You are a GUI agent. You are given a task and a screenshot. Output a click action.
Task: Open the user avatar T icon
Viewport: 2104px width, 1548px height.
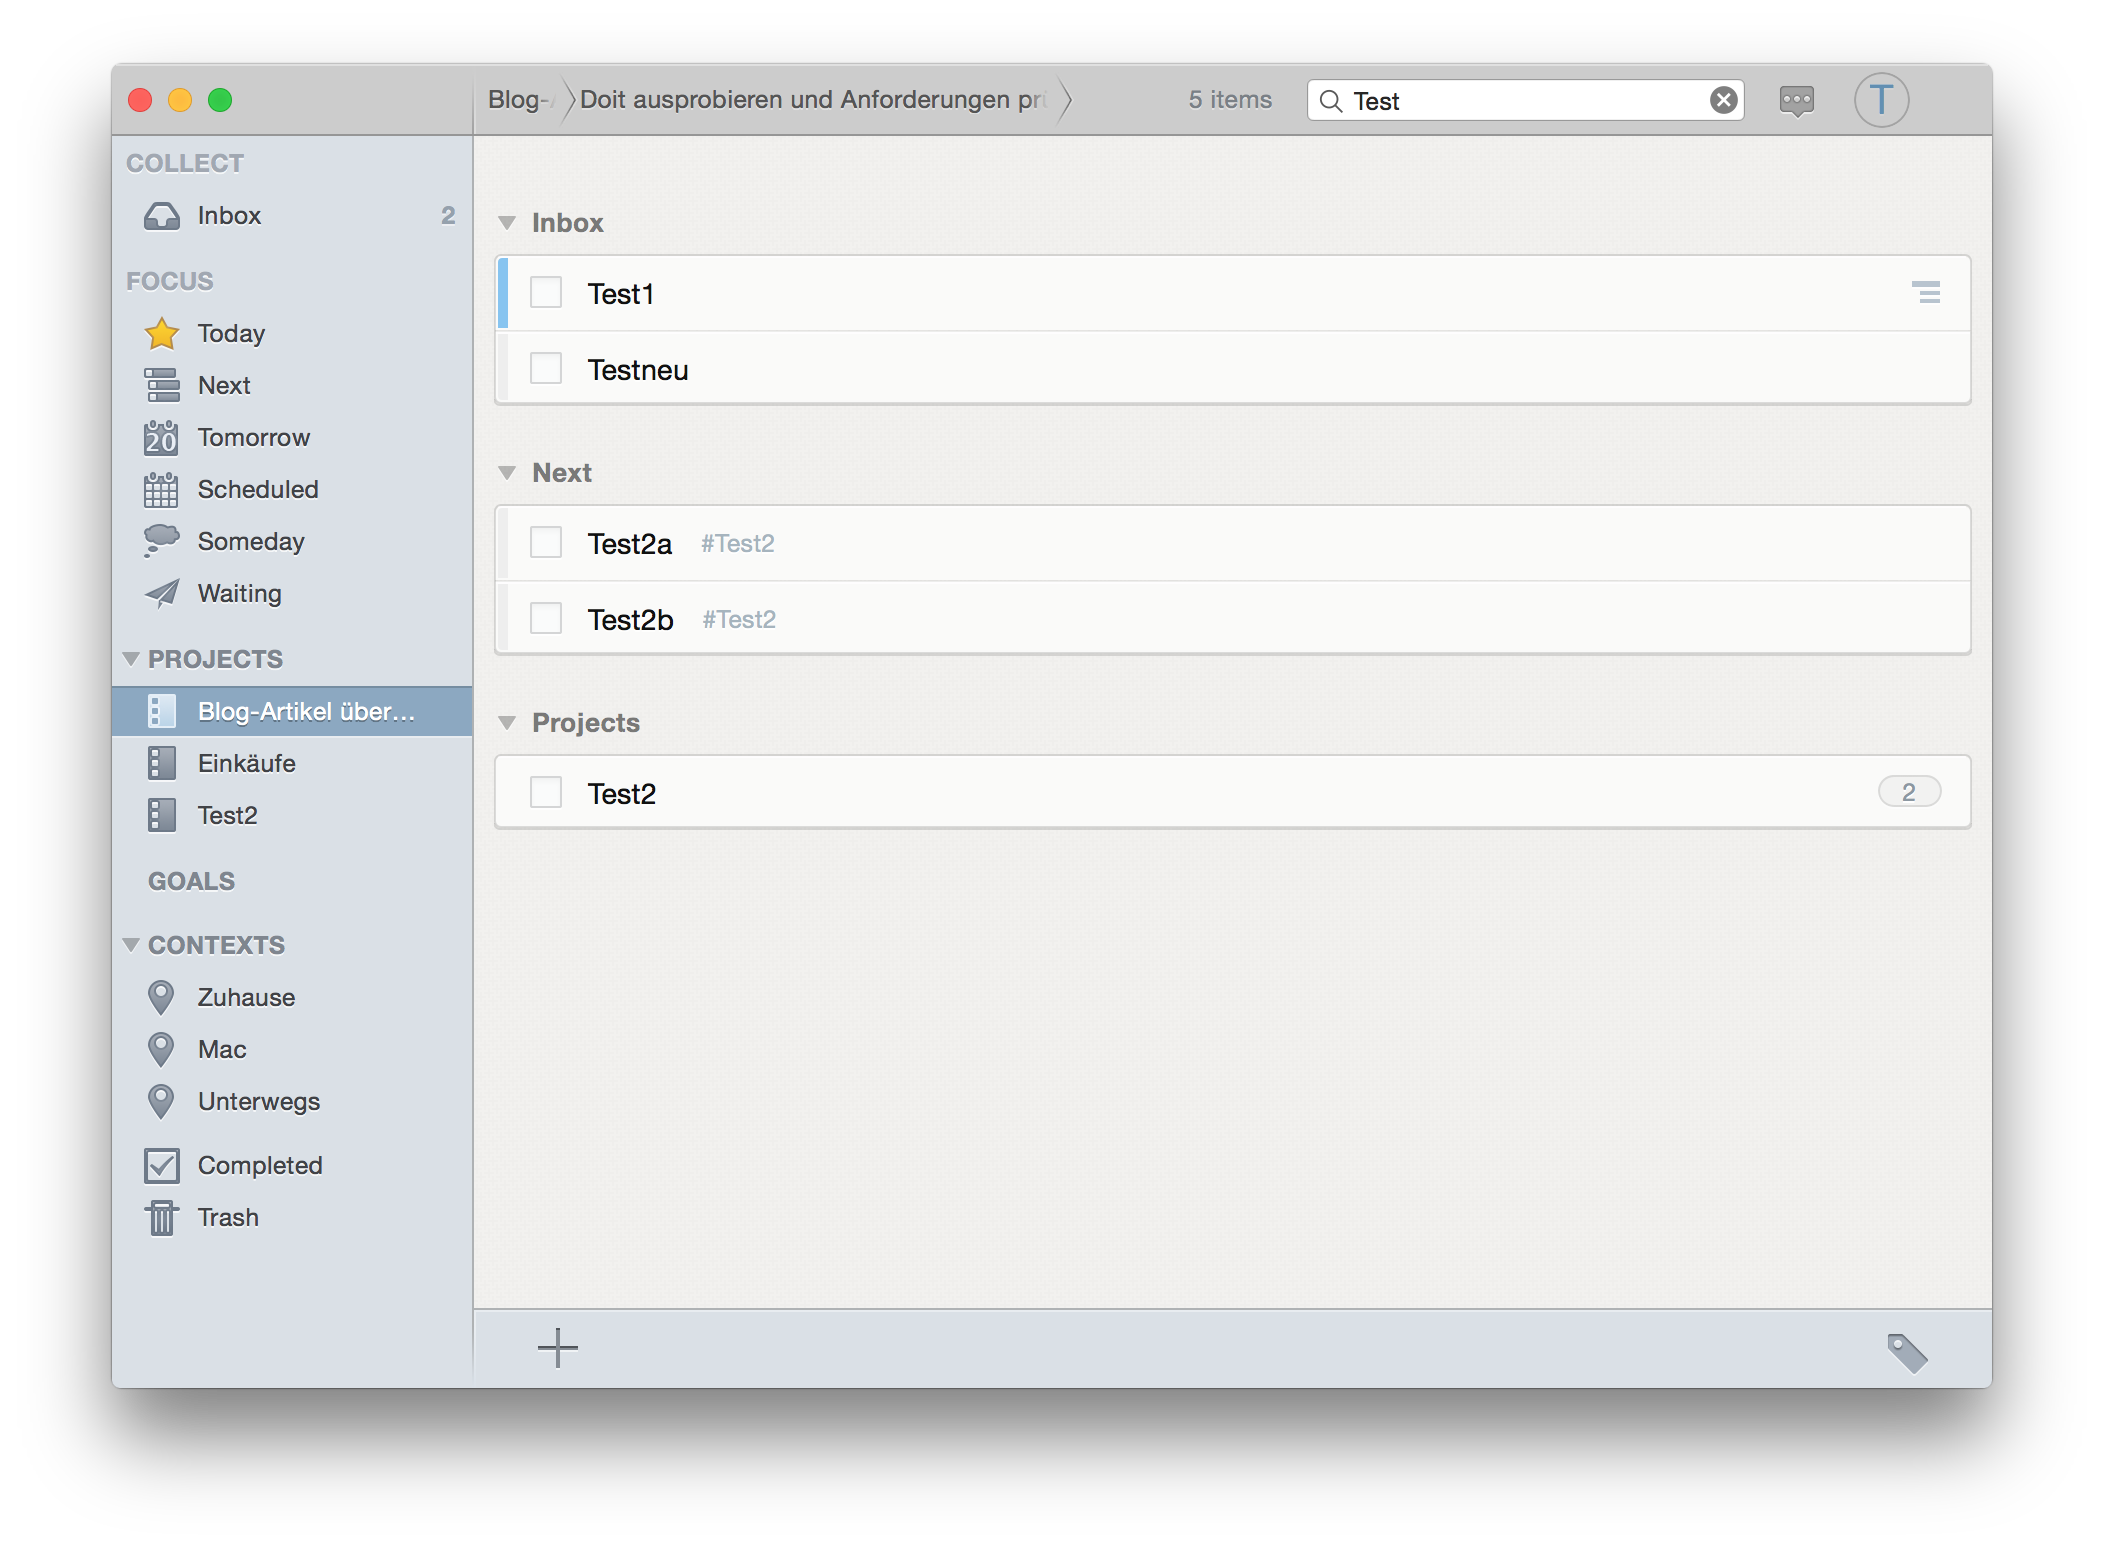[1881, 100]
